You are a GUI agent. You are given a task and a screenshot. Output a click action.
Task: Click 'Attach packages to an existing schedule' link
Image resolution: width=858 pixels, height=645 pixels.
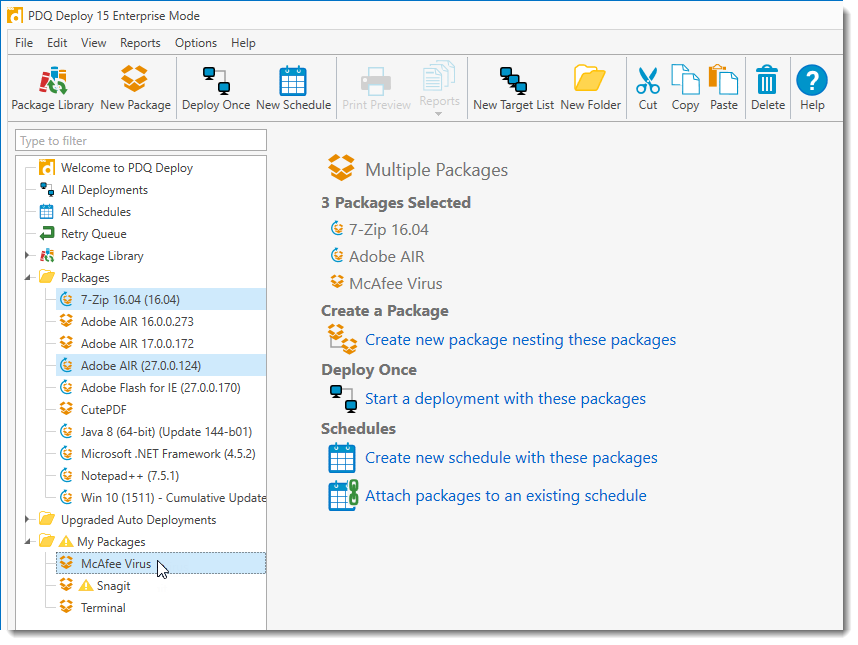tap(506, 496)
